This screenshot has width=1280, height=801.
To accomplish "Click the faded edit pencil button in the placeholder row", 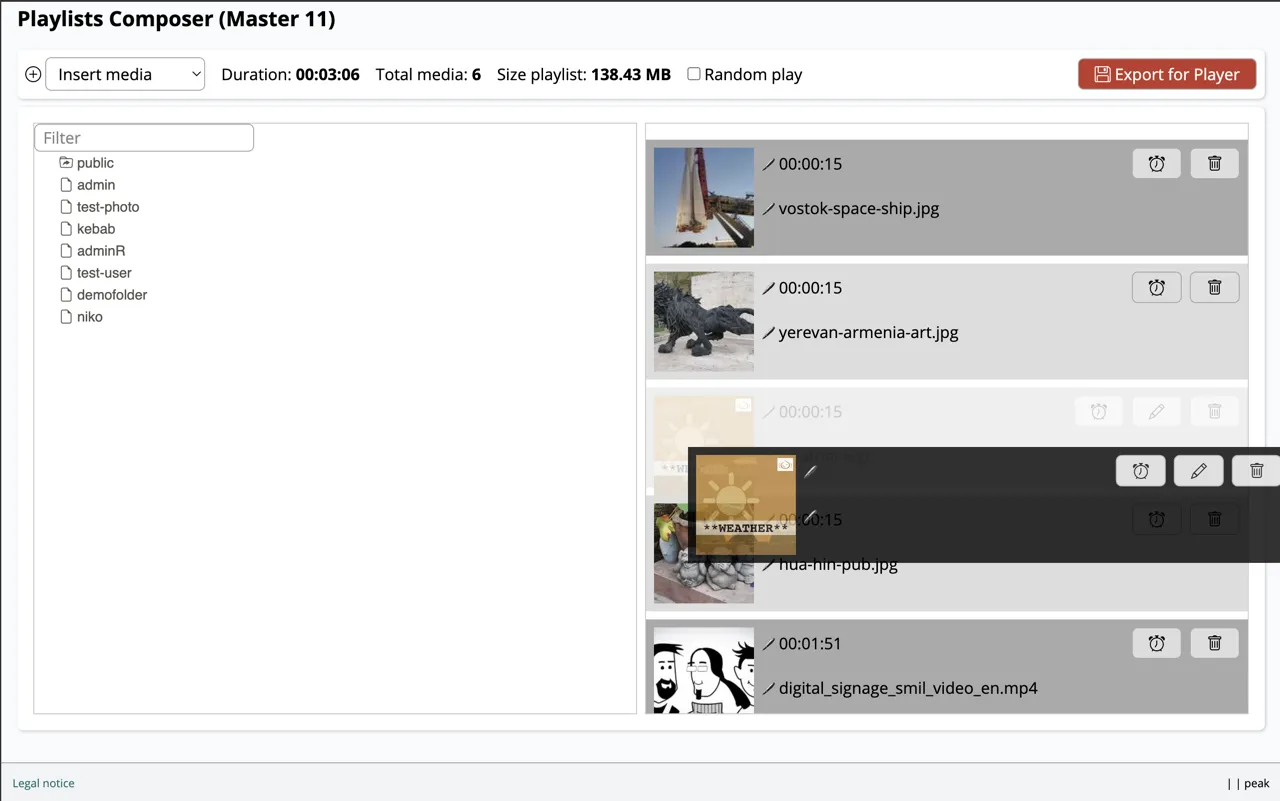I will 1157,412.
